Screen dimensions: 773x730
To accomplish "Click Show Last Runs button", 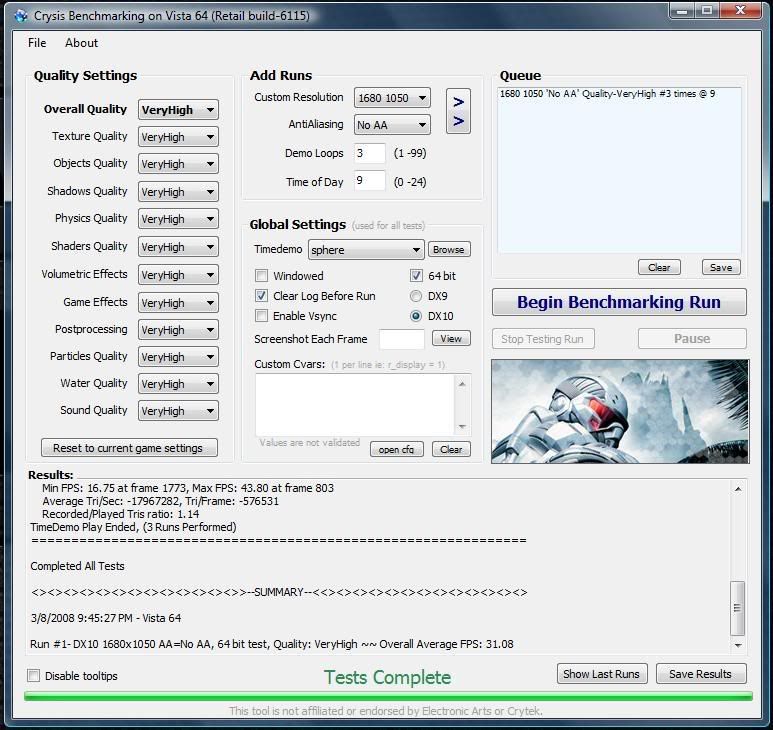I will (x=601, y=674).
